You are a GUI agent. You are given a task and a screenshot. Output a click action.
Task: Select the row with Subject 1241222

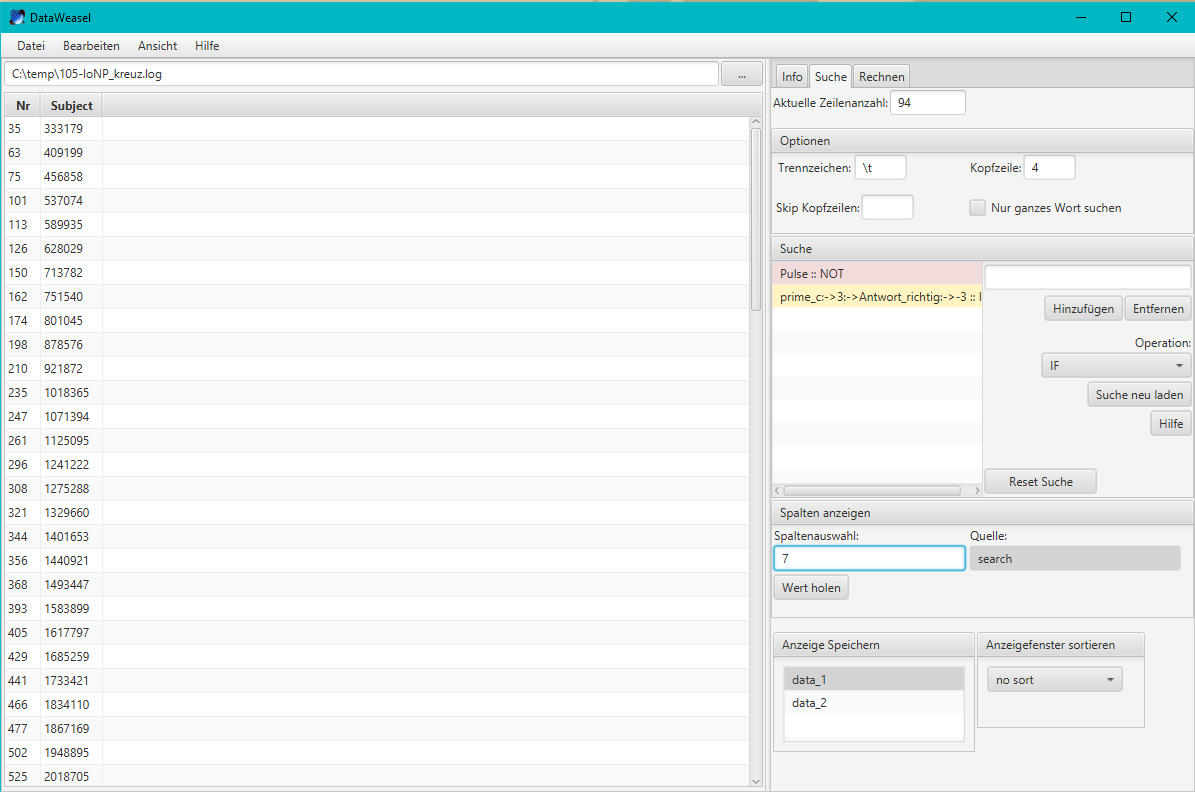(x=377, y=464)
